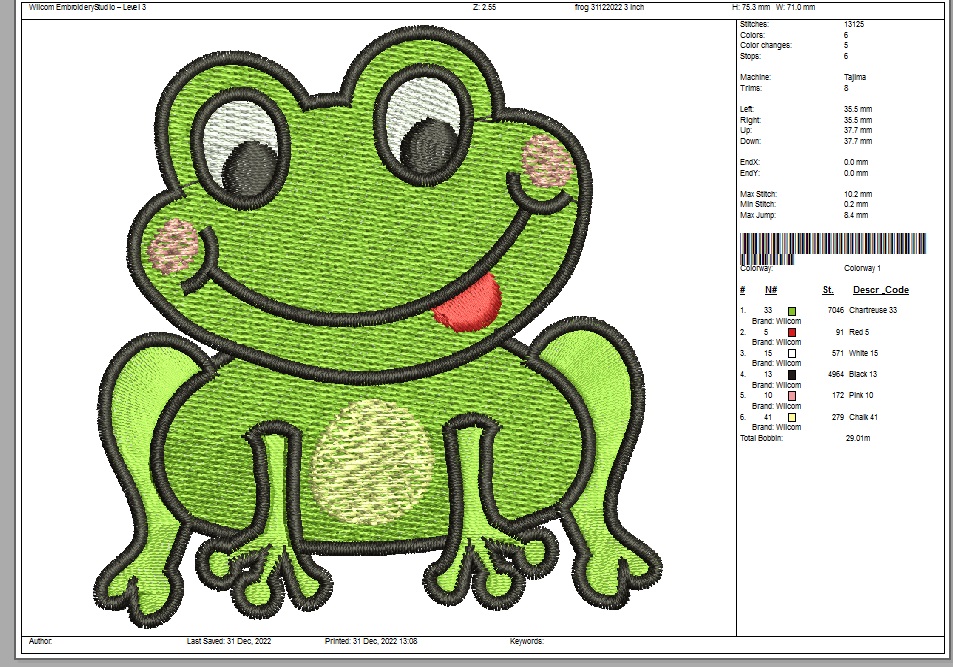This screenshot has width=953, height=667.
Task: Click the 'Author:' footer label
Action: (40, 641)
